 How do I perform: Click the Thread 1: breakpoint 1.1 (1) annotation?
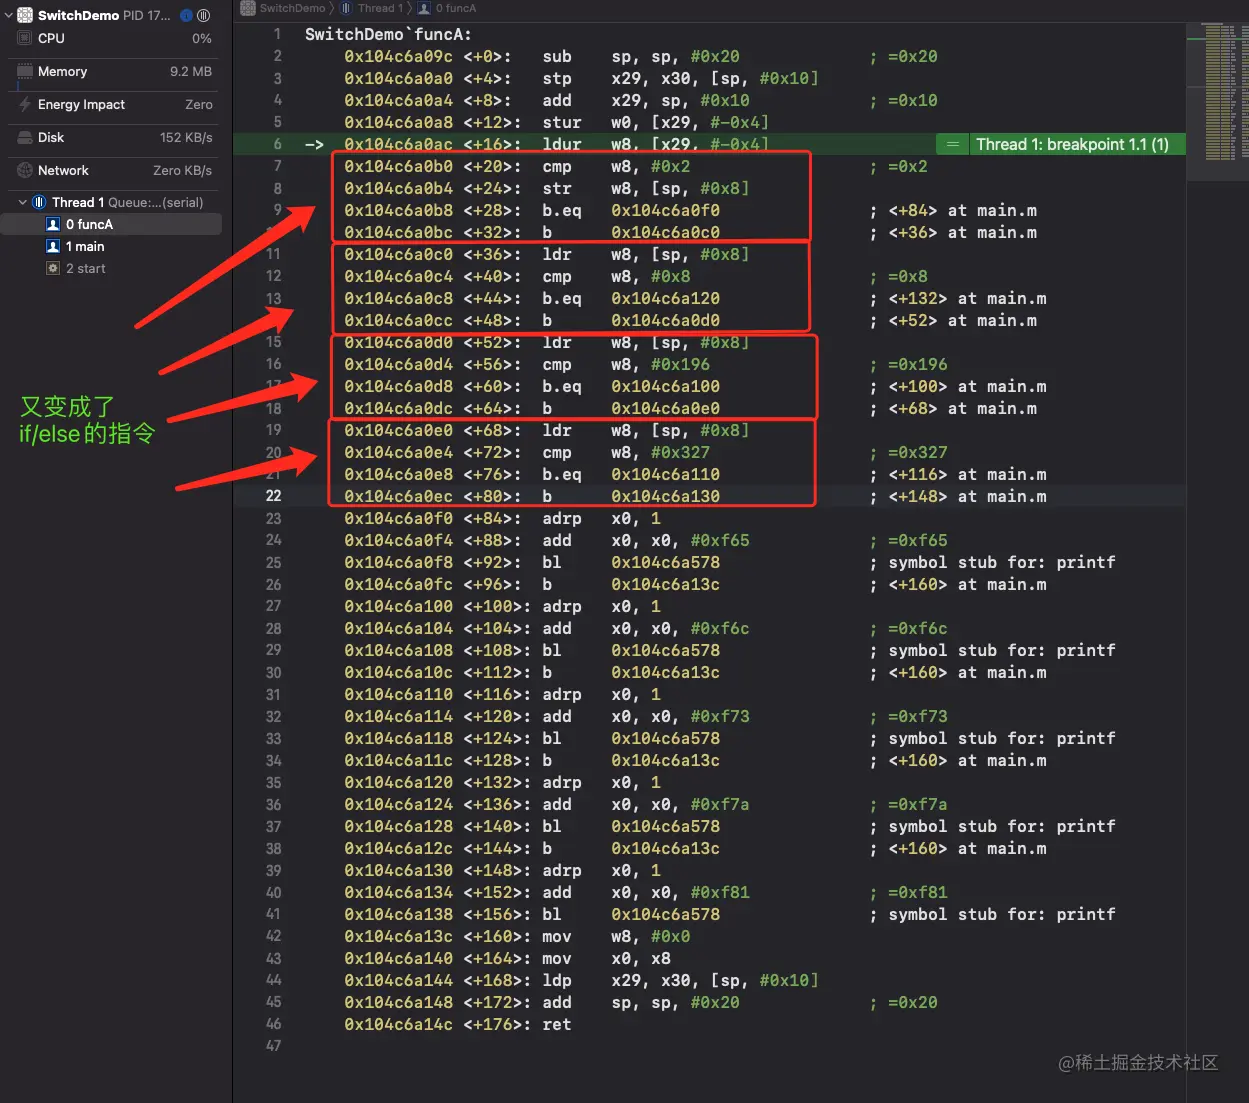pyautogui.click(x=1072, y=144)
